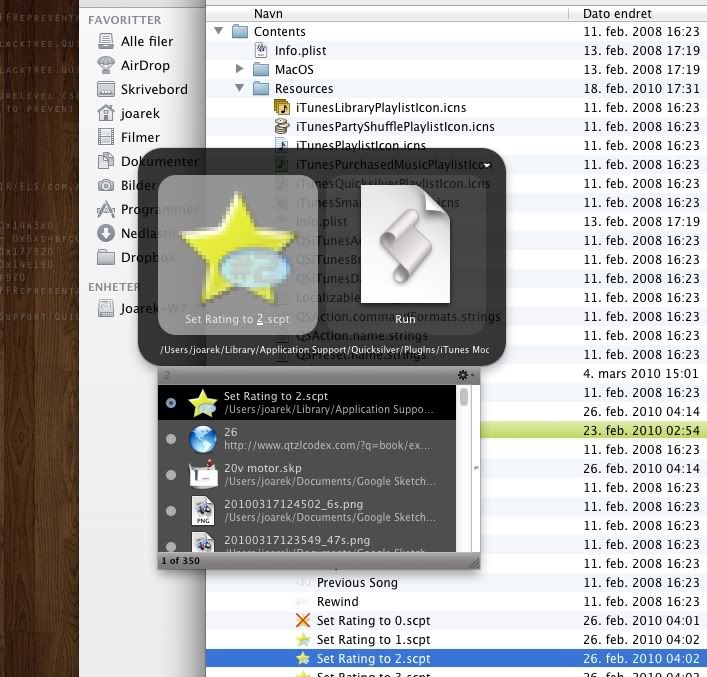Select iTunesLibraryPlaylistIcon.icns file
This screenshot has width=707, height=677.
(x=381, y=107)
